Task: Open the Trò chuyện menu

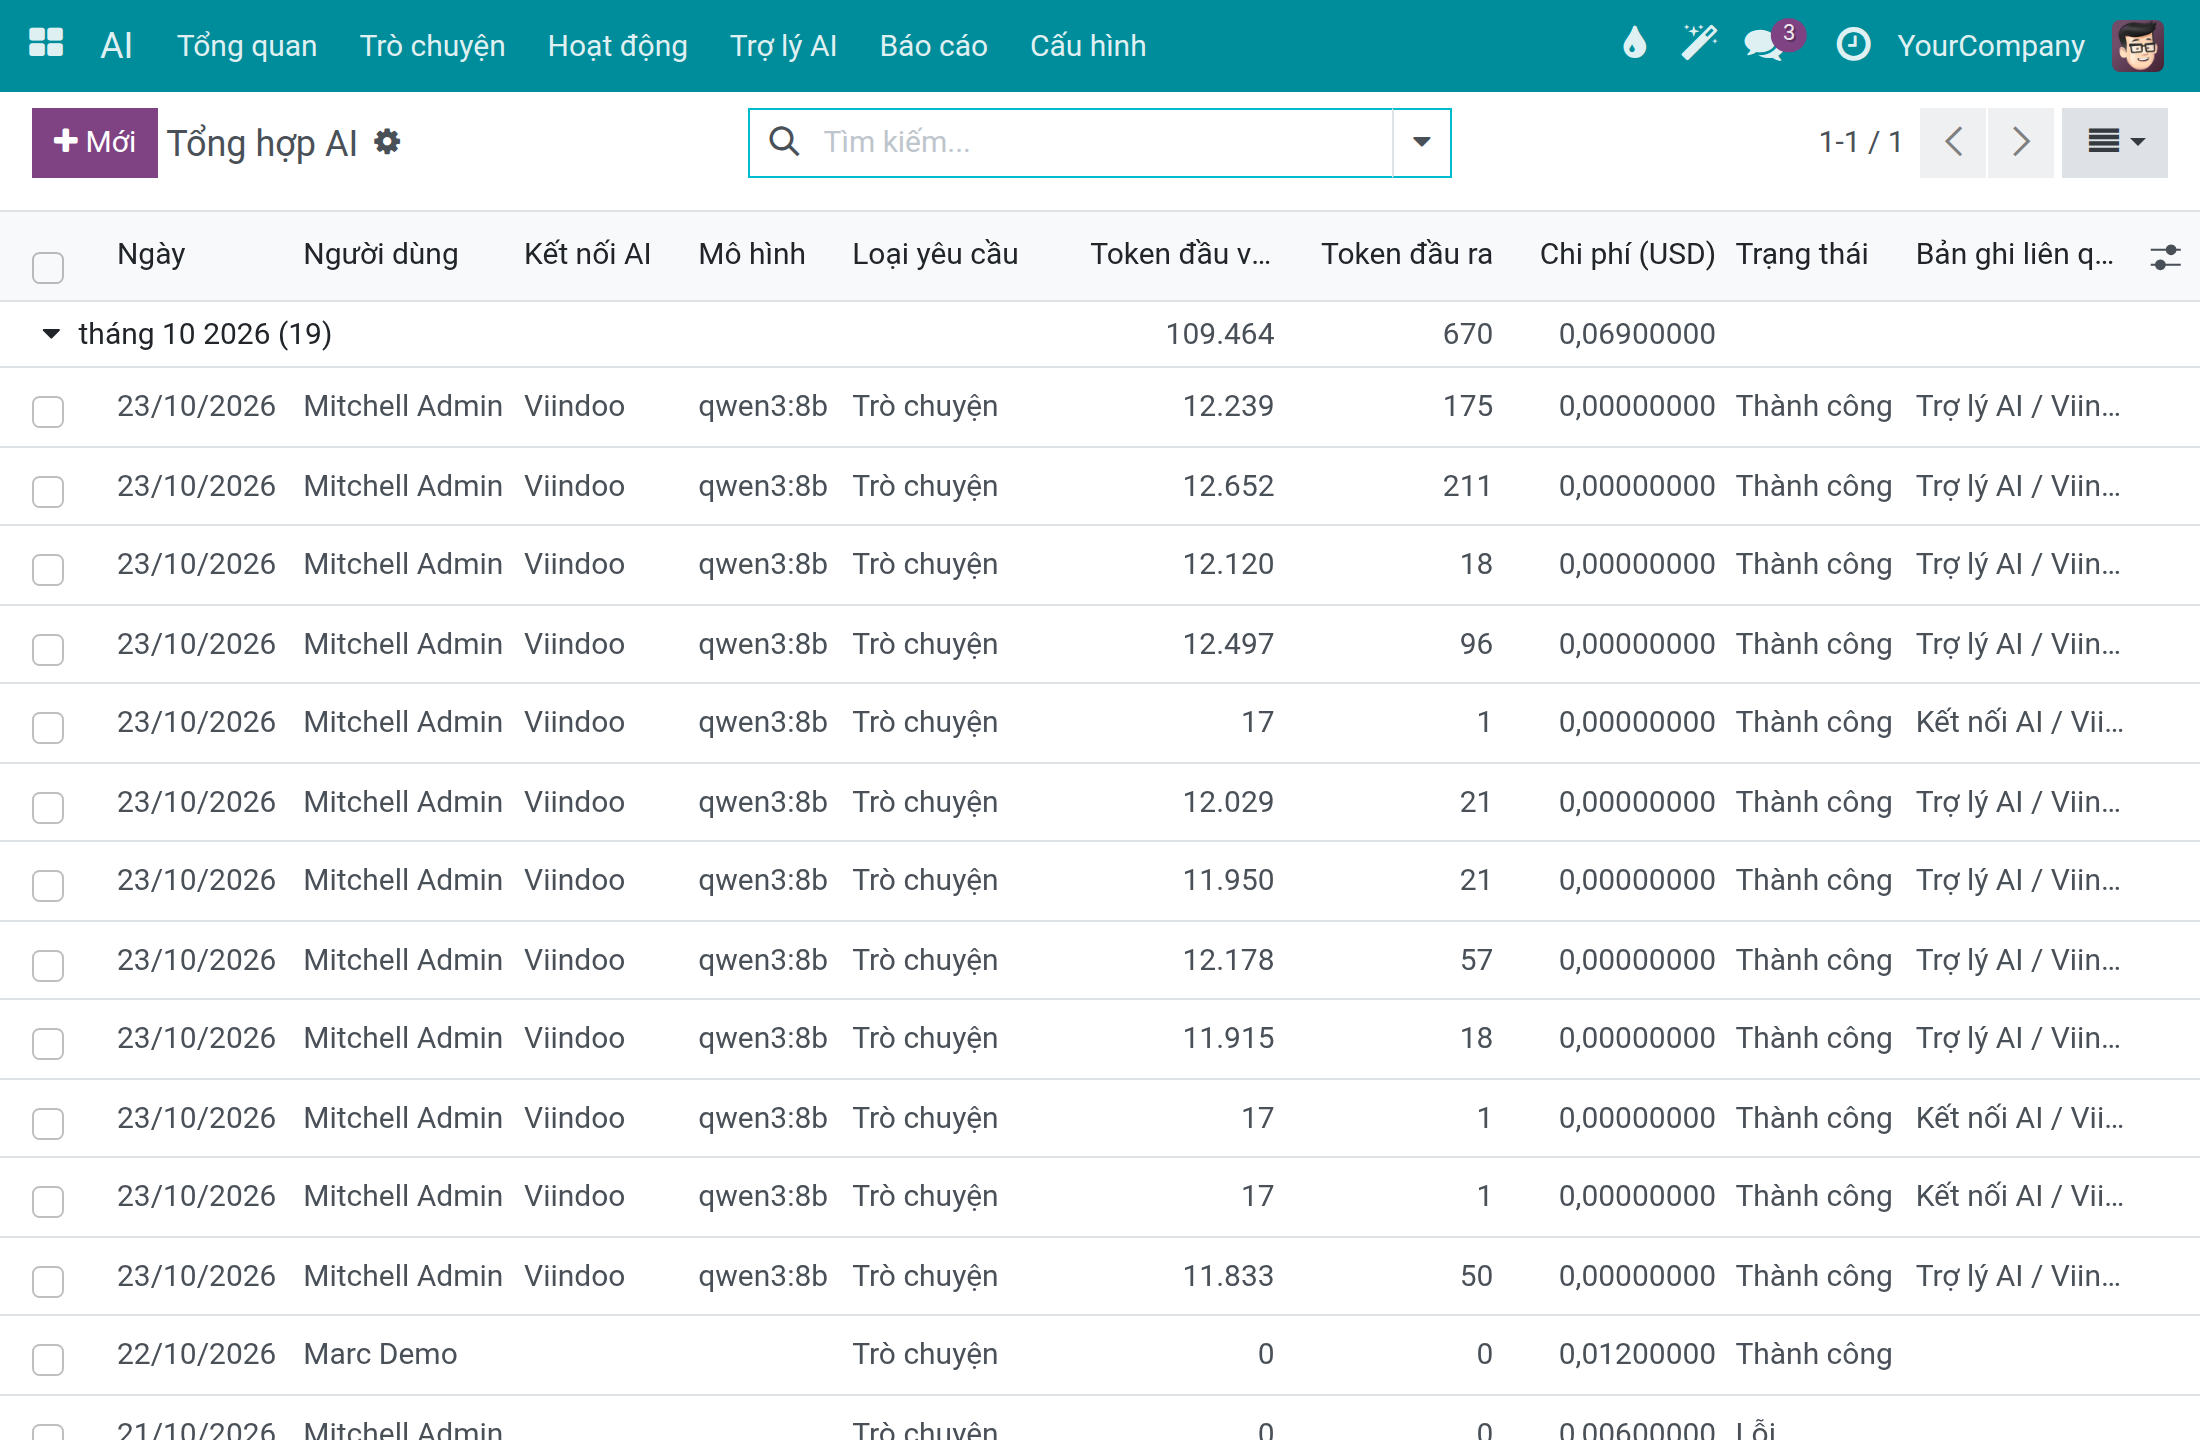Action: point(432,45)
